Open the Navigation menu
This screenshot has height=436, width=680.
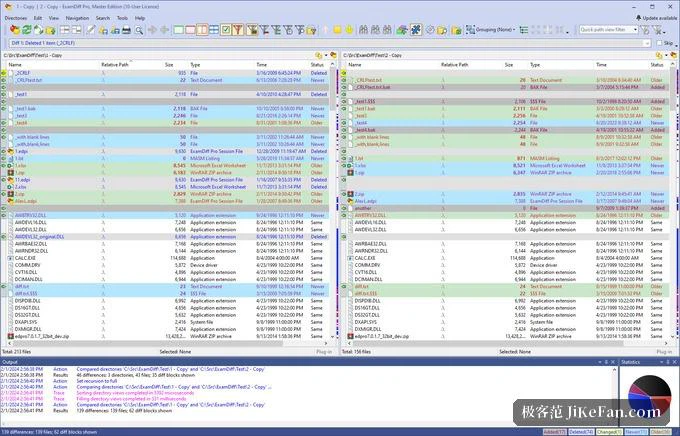click(77, 18)
